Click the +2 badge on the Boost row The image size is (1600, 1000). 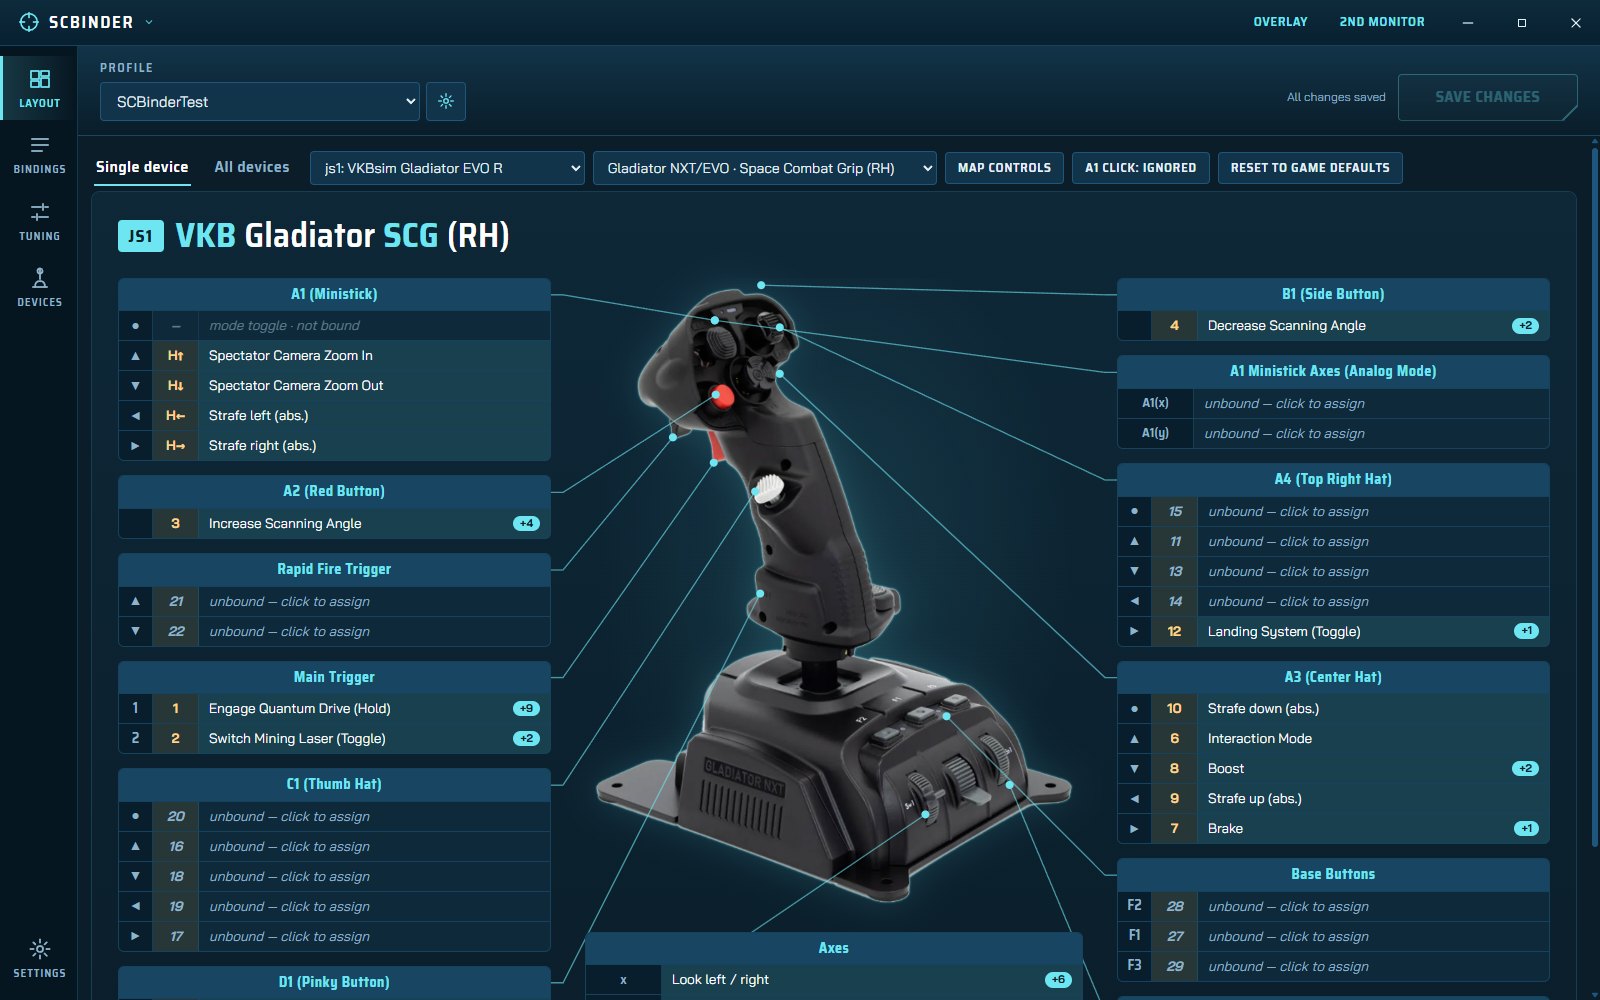point(1525,768)
